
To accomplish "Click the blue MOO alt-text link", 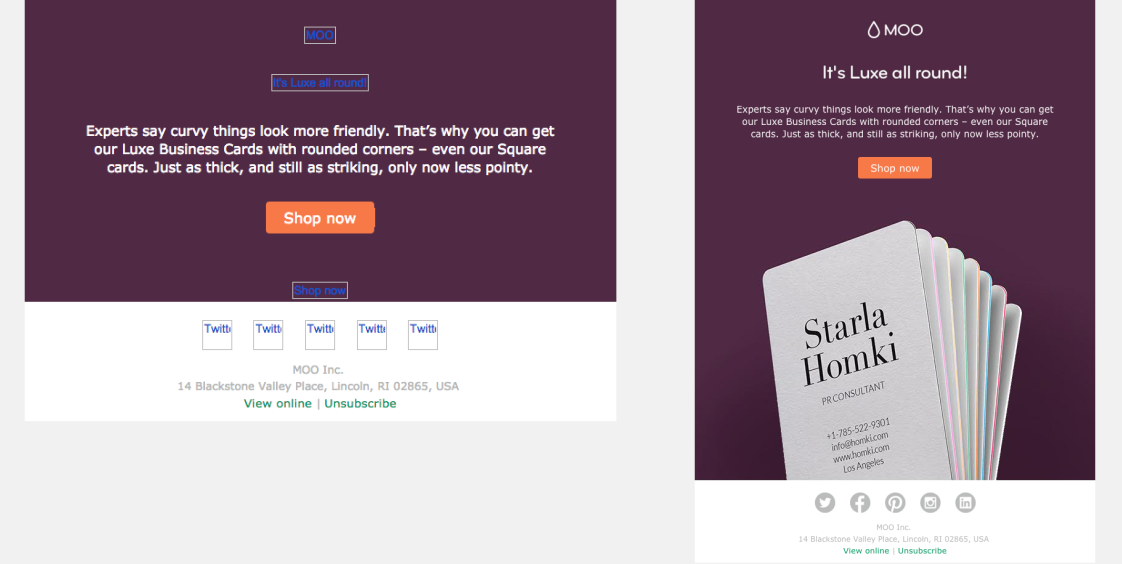I will click(x=320, y=36).
